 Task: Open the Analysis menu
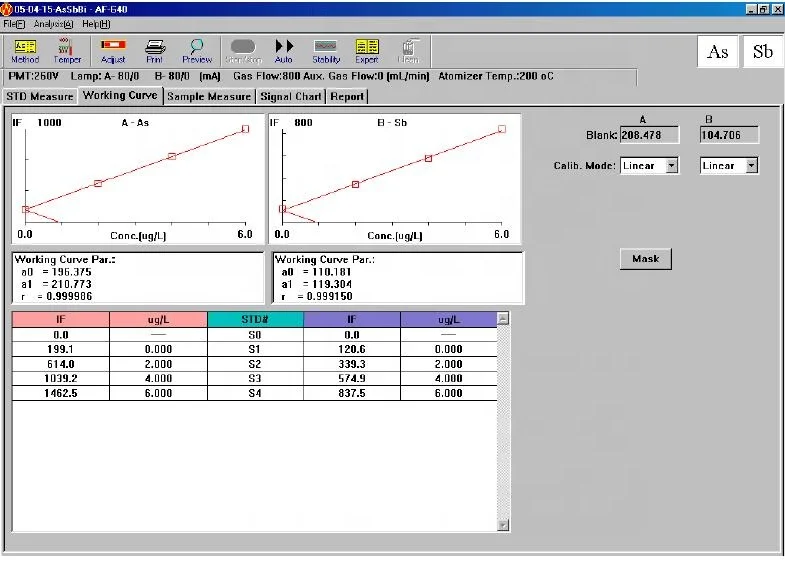(x=54, y=24)
